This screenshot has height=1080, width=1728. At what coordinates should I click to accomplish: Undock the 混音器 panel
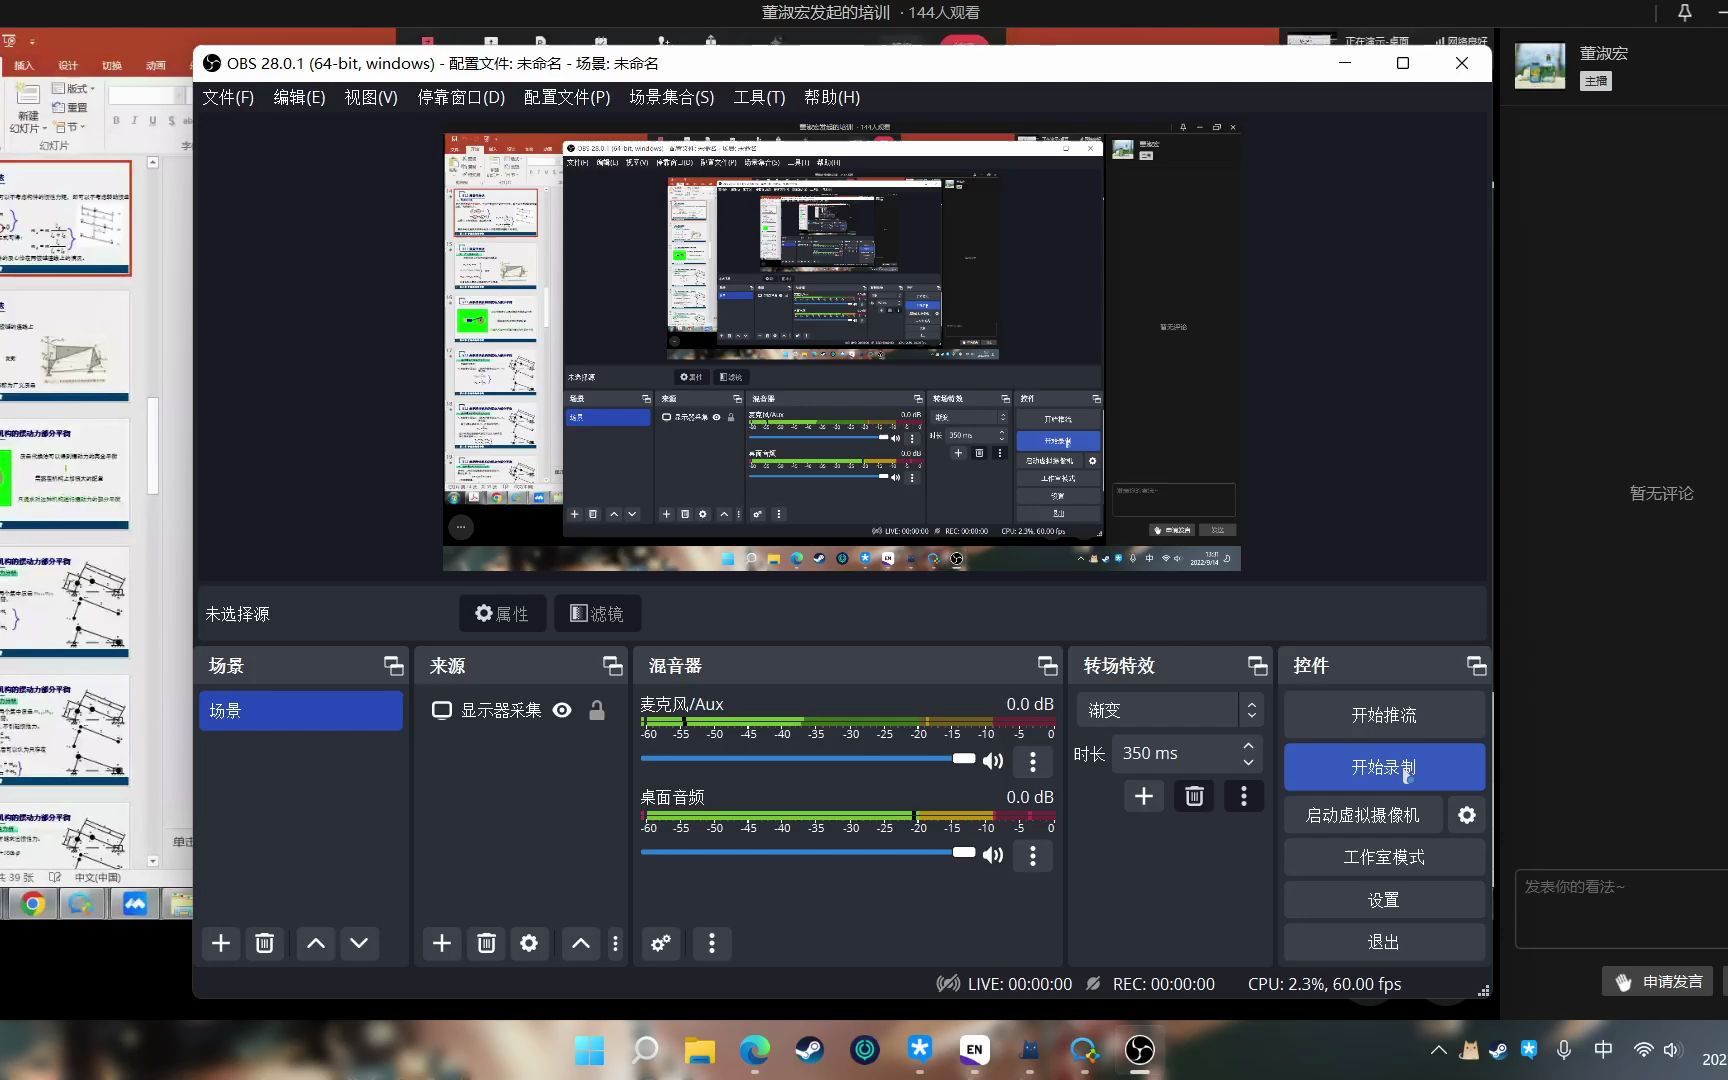(1048, 666)
